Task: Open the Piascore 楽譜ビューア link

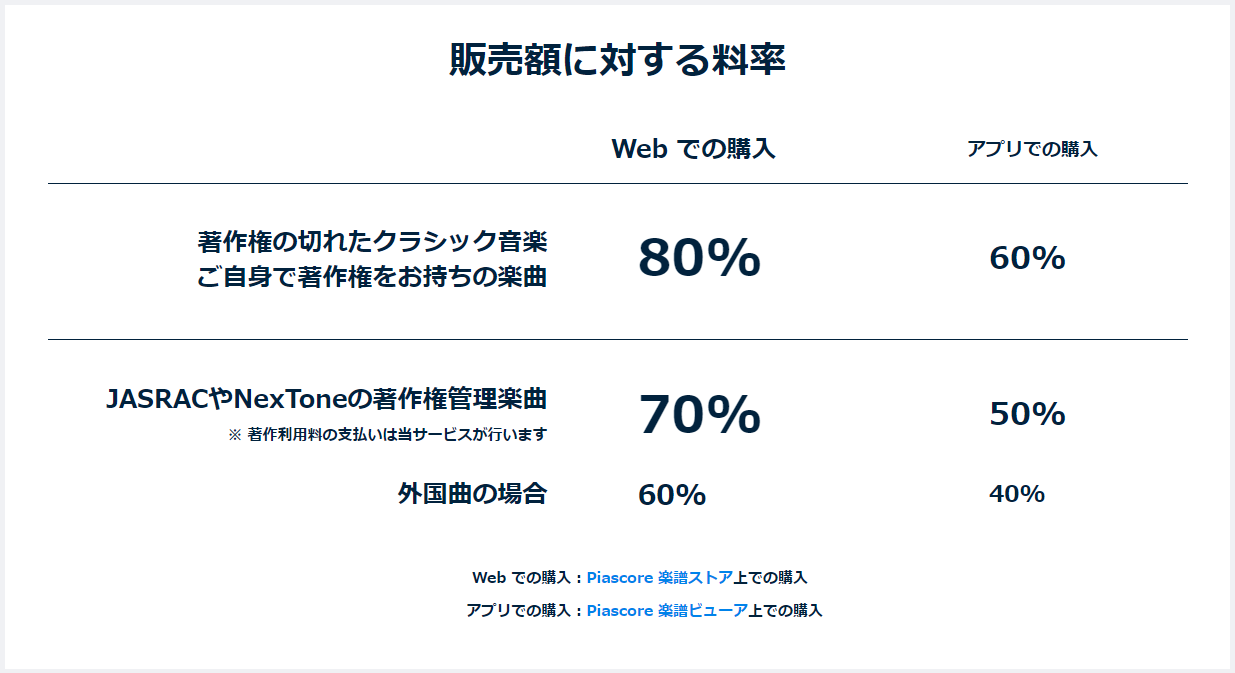Action: 667,610
